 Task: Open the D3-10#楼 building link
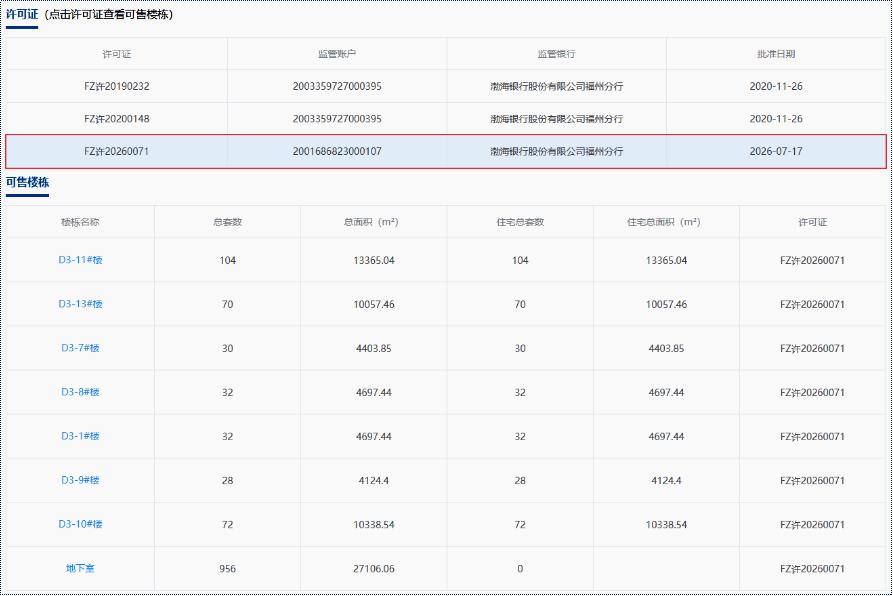point(80,524)
